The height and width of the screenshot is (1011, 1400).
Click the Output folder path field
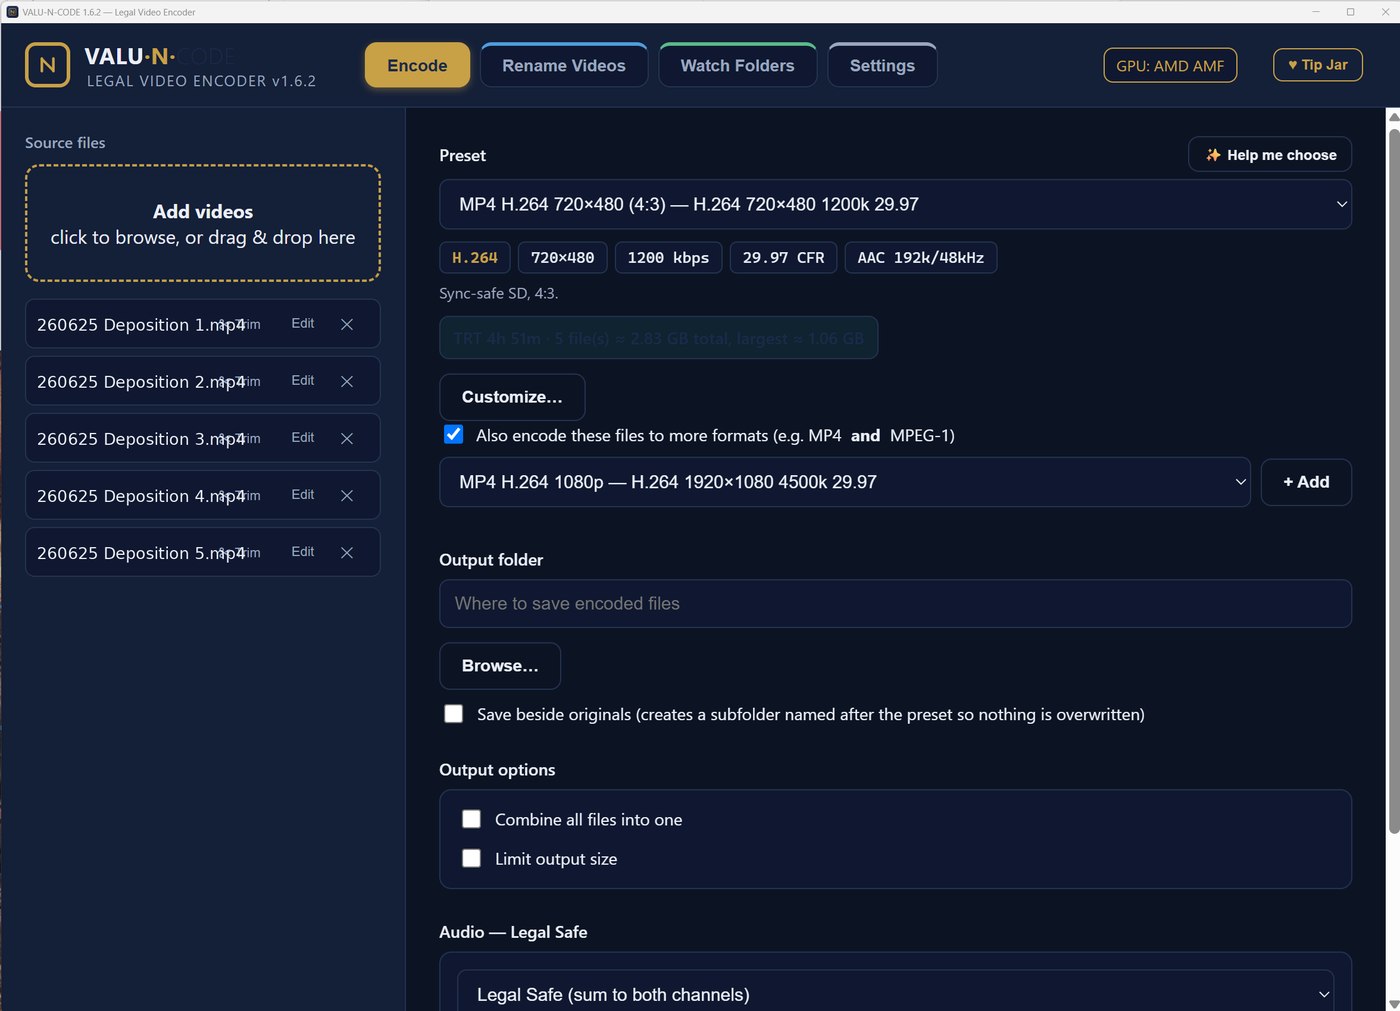(x=895, y=604)
